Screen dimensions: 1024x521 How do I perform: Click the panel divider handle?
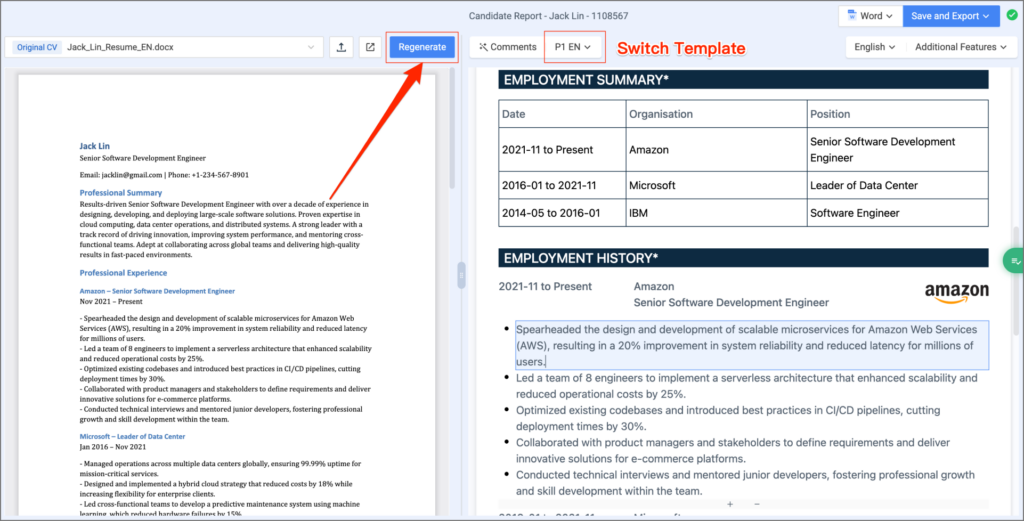[461, 275]
